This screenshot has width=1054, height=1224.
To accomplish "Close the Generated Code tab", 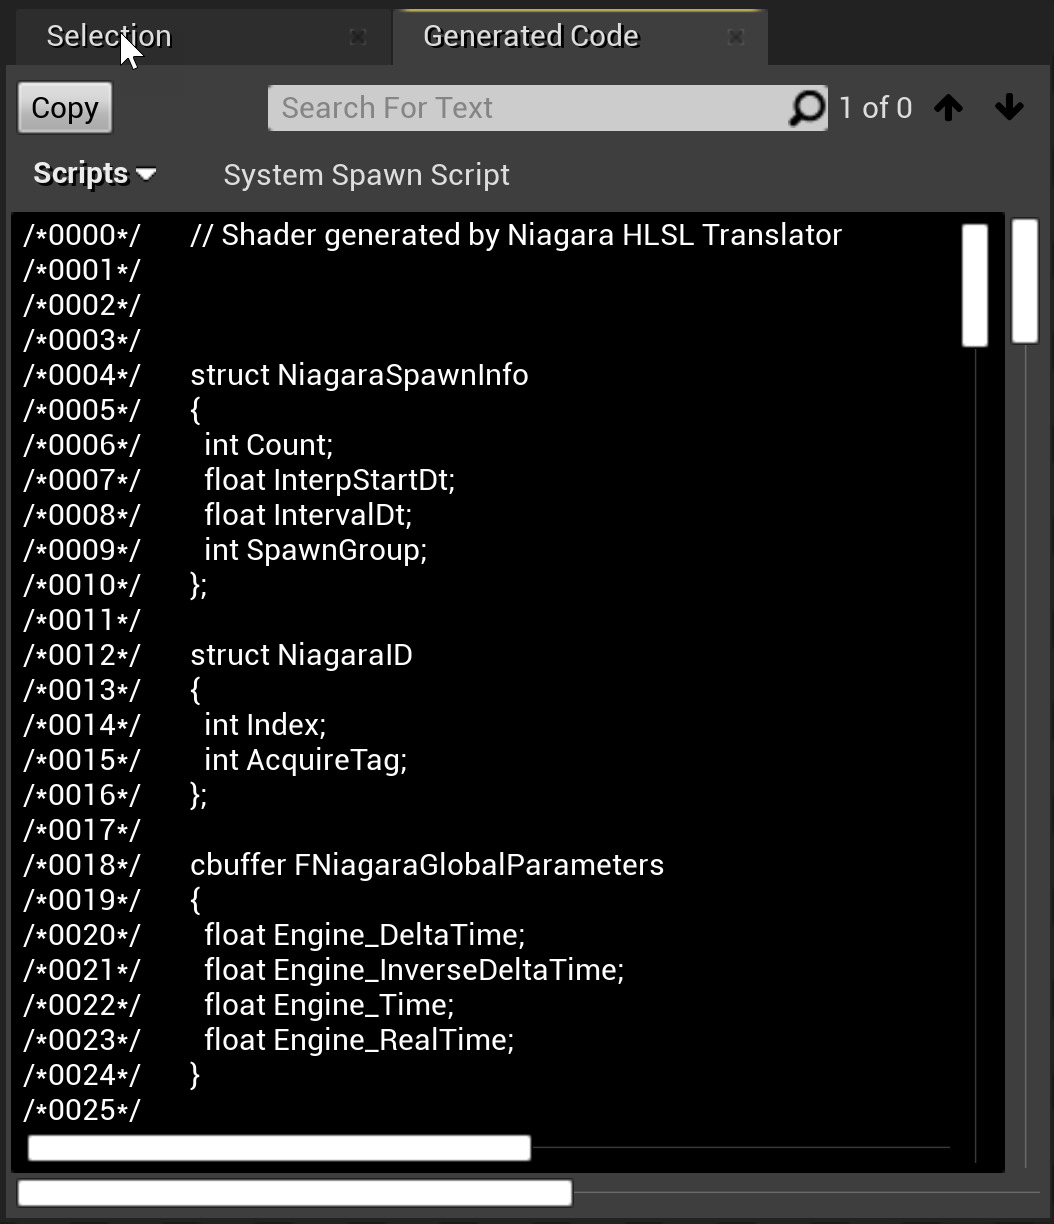I will point(736,37).
